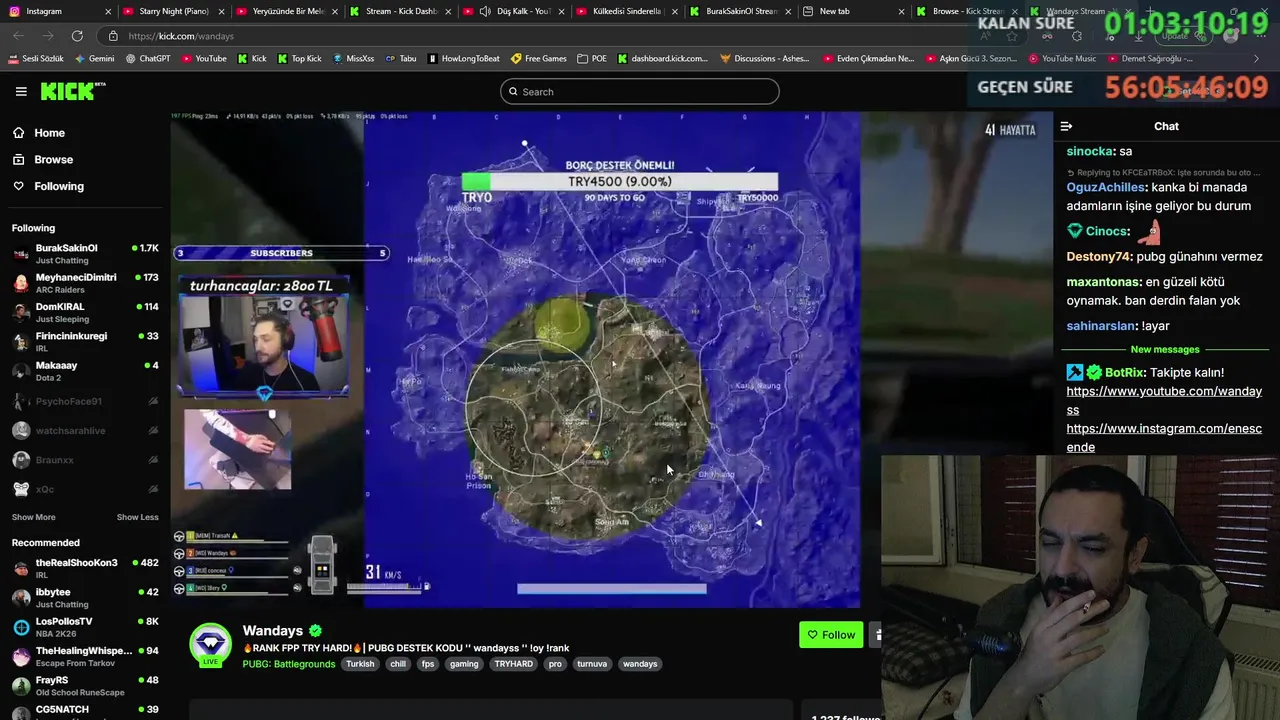This screenshot has width=1280, height=720.
Task: Open Following in the Kick sidebar
Action: coord(59,186)
